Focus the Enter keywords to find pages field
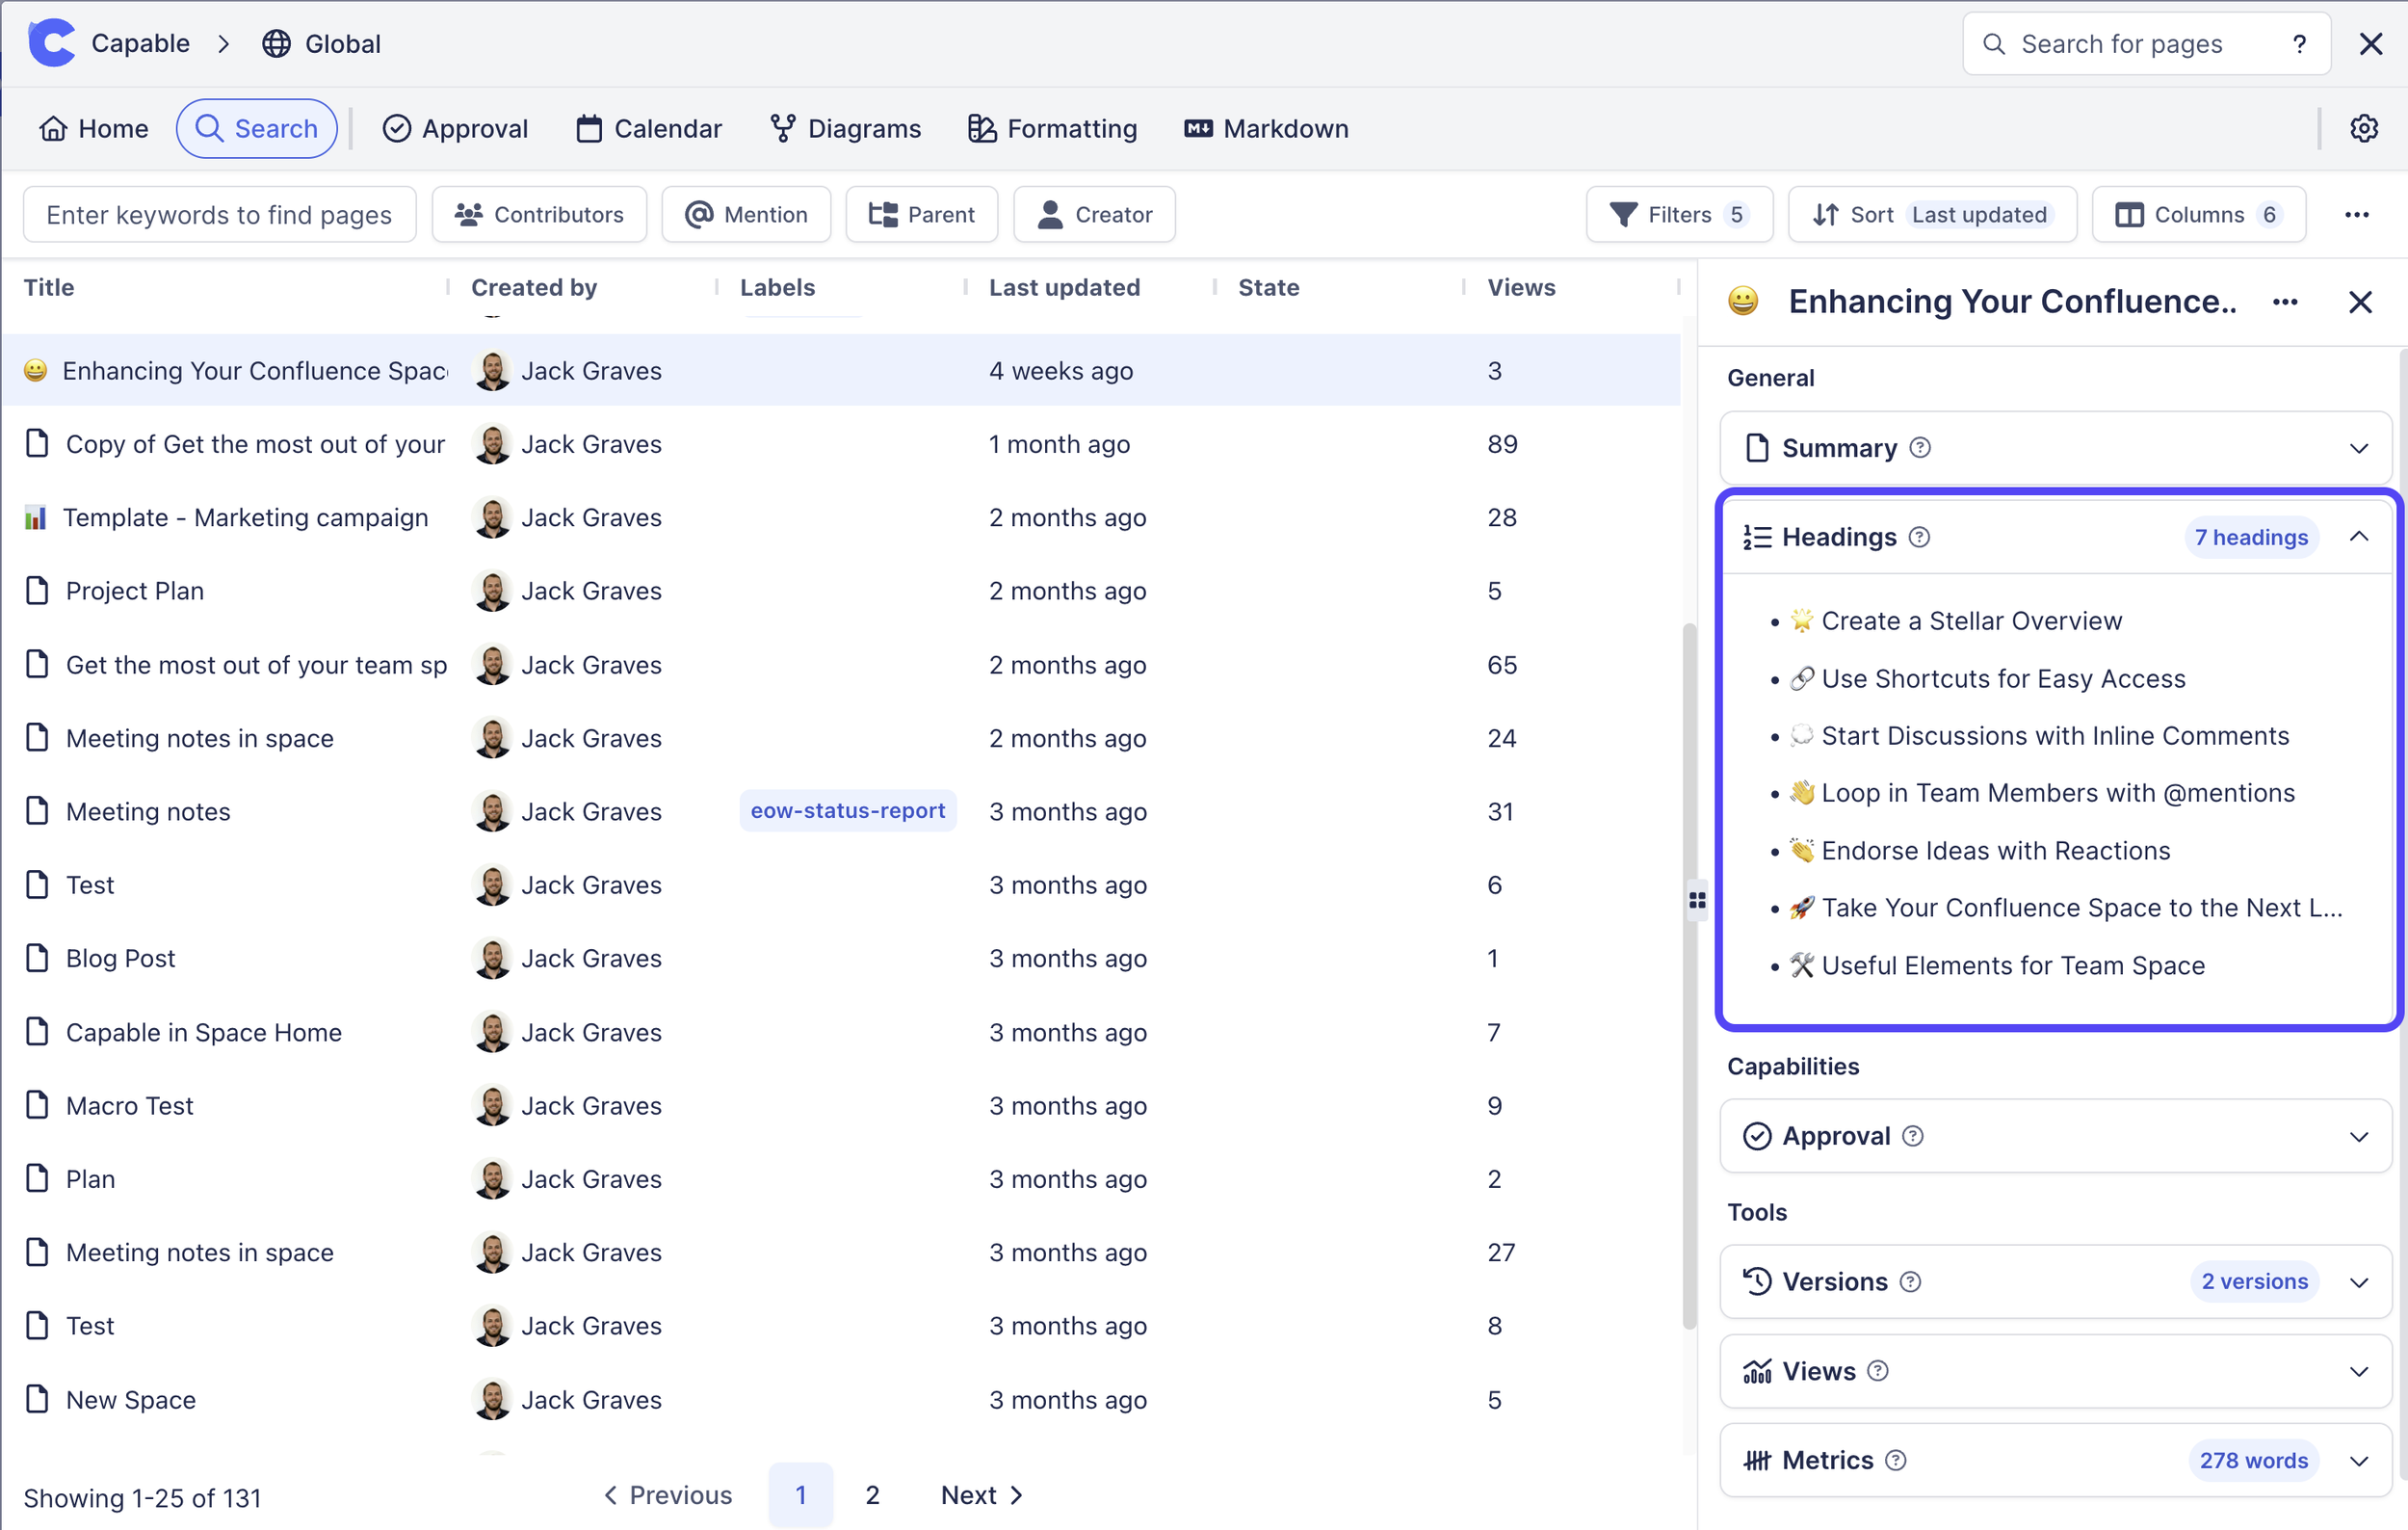The image size is (2408, 1530). (219, 214)
